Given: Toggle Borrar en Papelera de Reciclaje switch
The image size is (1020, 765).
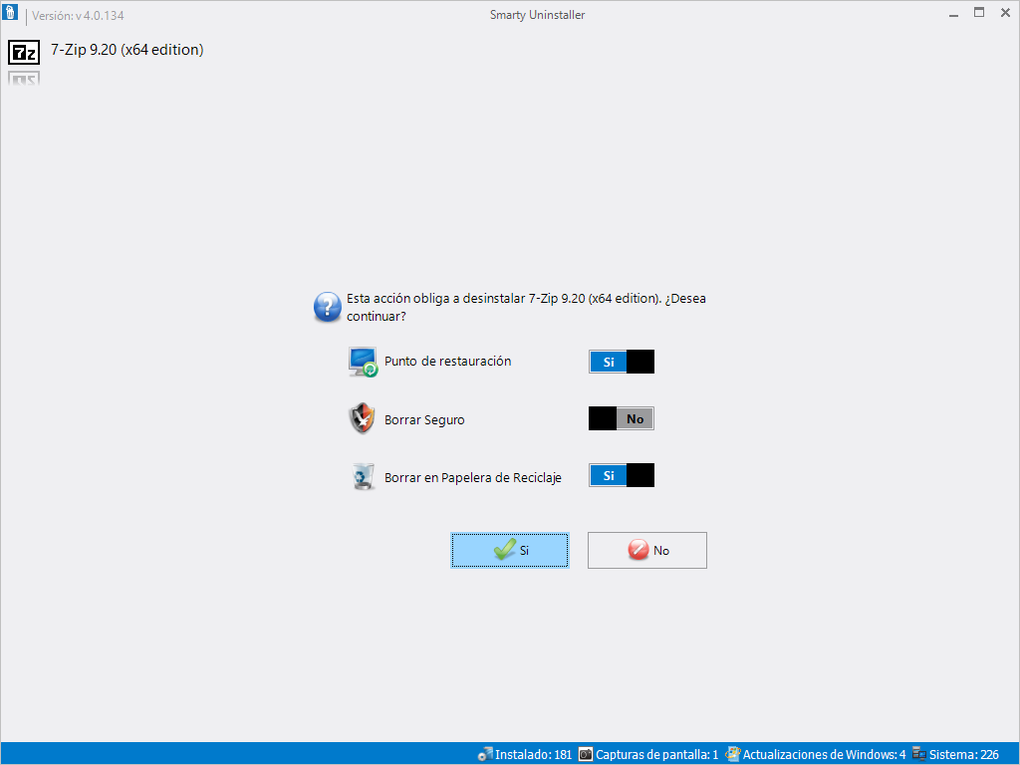Looking at the screenshot, I should (x=621, y=476).
